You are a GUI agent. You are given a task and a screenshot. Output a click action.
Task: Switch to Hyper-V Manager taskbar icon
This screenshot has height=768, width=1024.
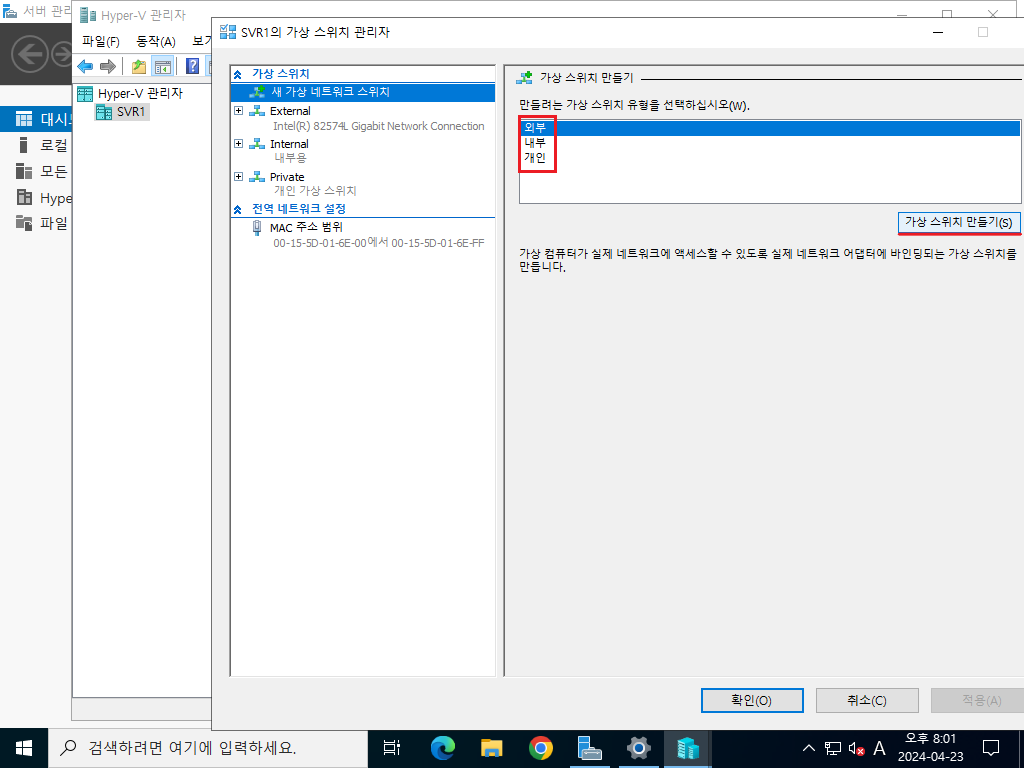pyautogui.click(x=688, y=748)
